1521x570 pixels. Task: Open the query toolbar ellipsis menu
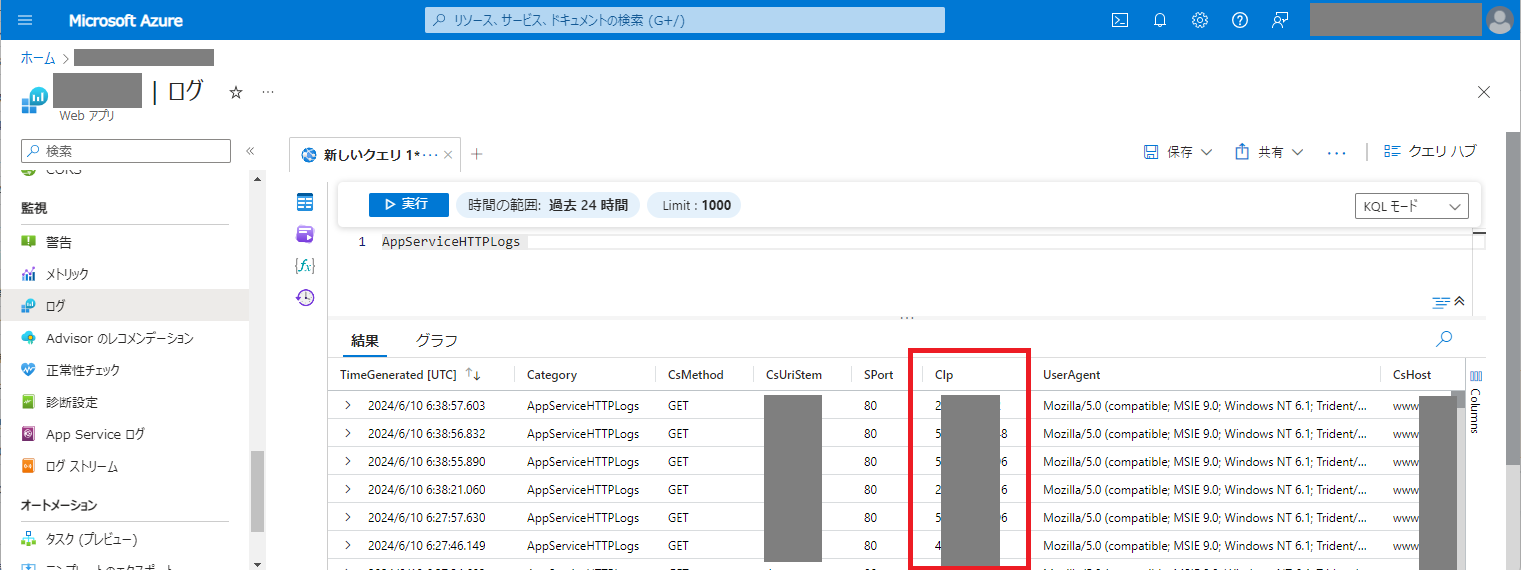[x=1337, y=152]
